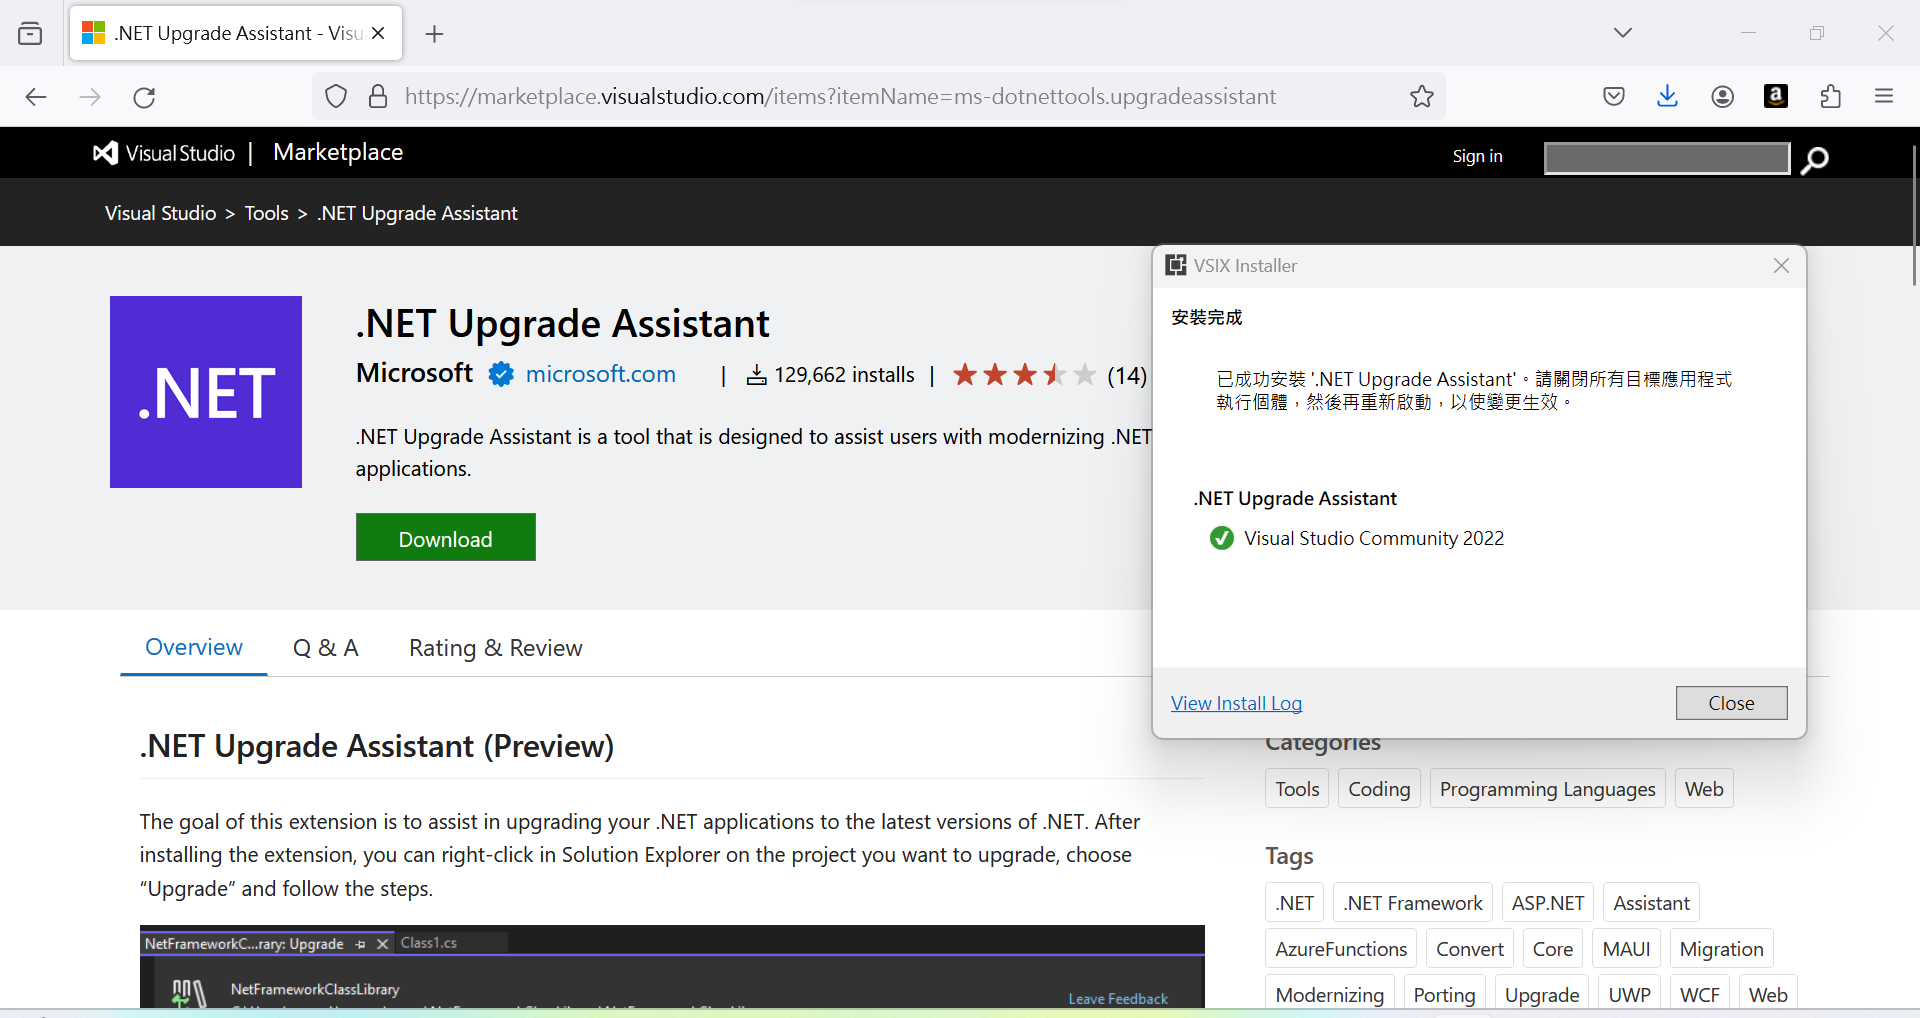Click the Core tag
1920x1018 pixels.
[x=1552, y=949]
